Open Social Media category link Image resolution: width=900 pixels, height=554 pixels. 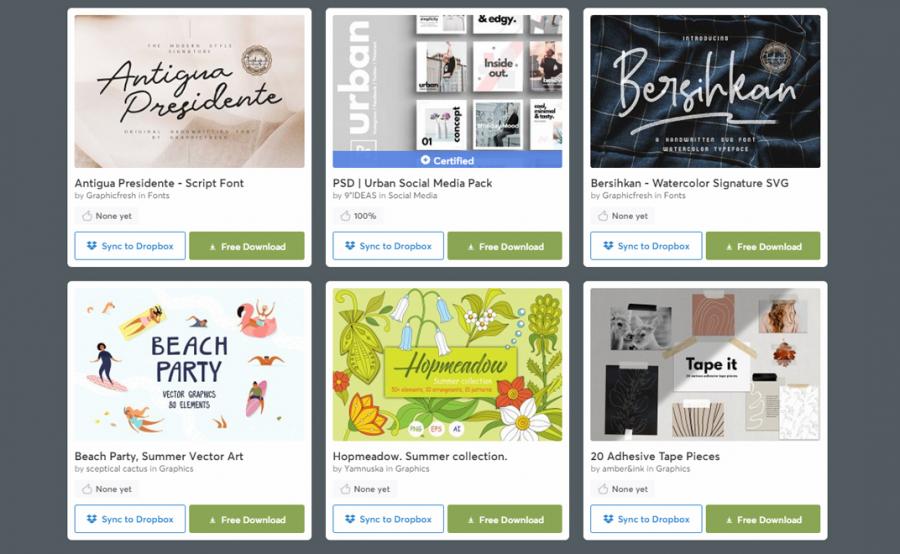click(413, 195)
